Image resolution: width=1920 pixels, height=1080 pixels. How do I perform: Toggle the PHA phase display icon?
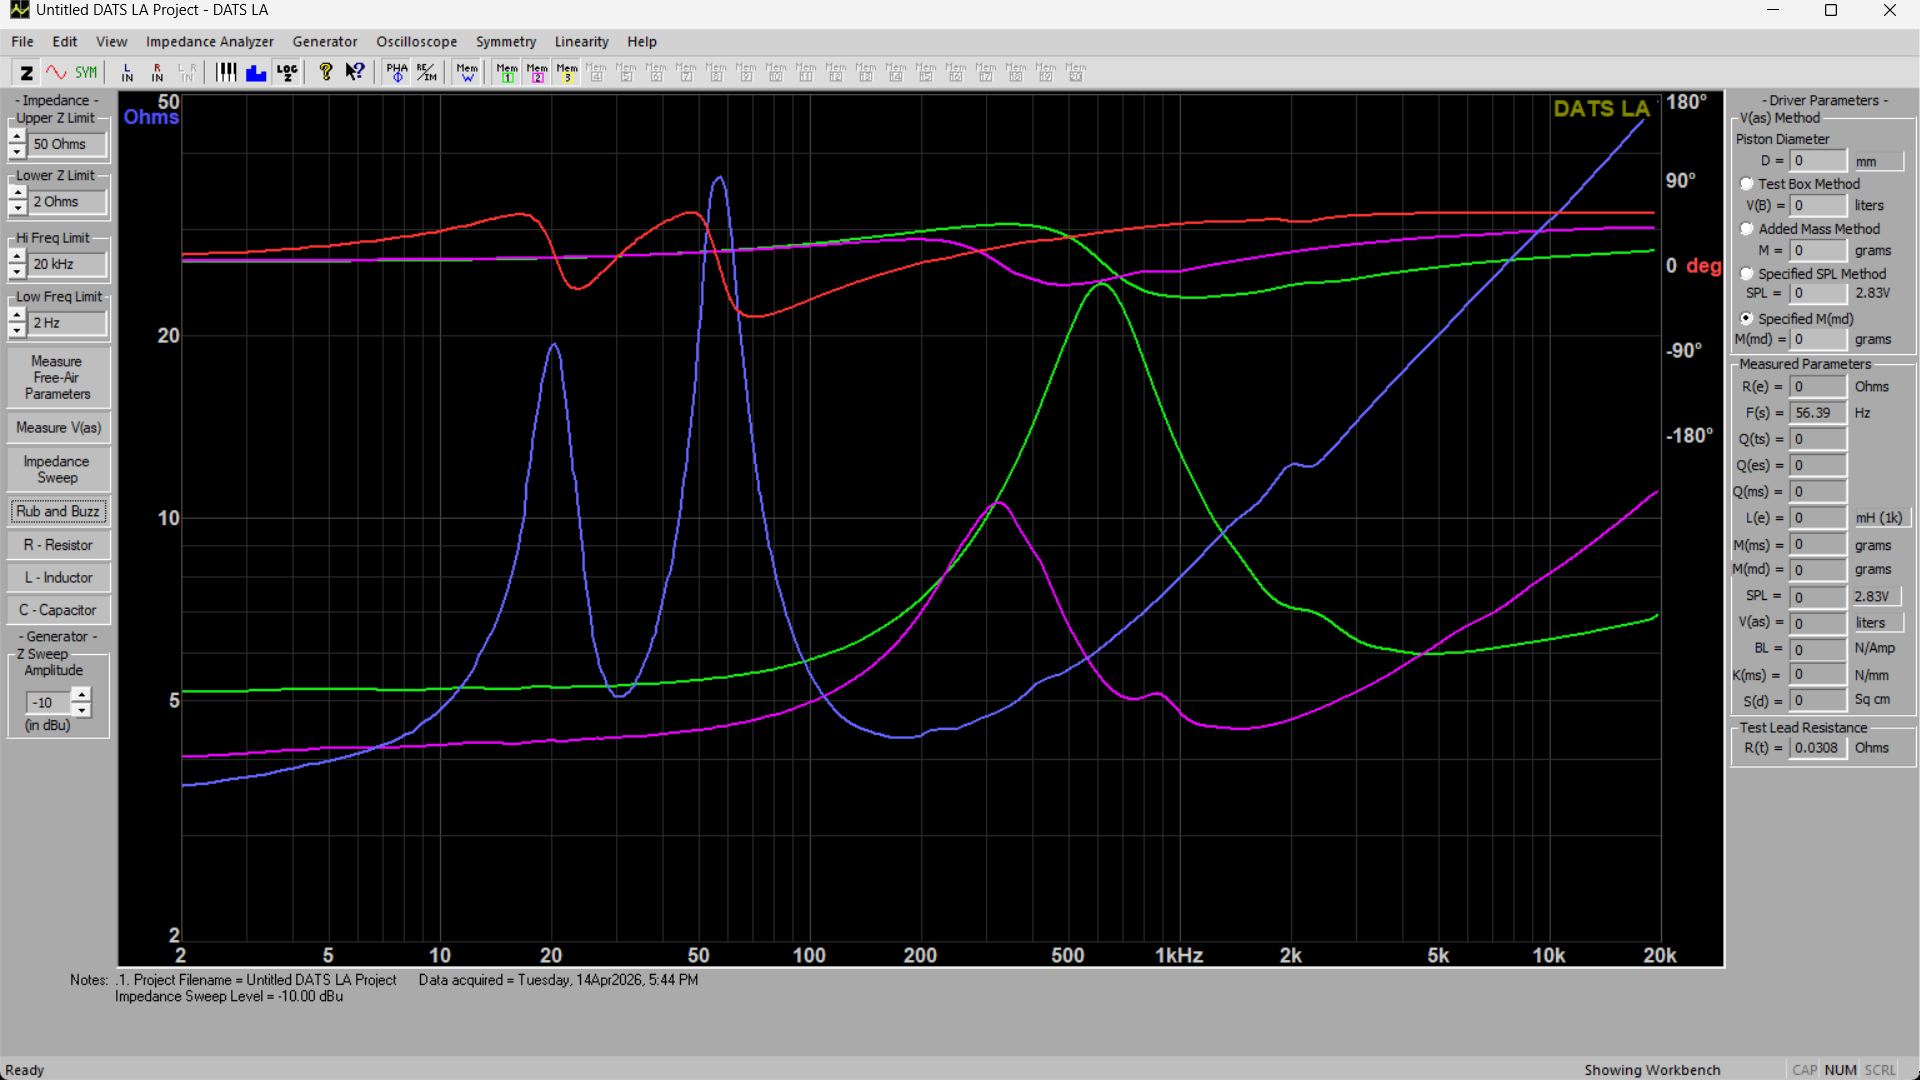coord(397,72)
